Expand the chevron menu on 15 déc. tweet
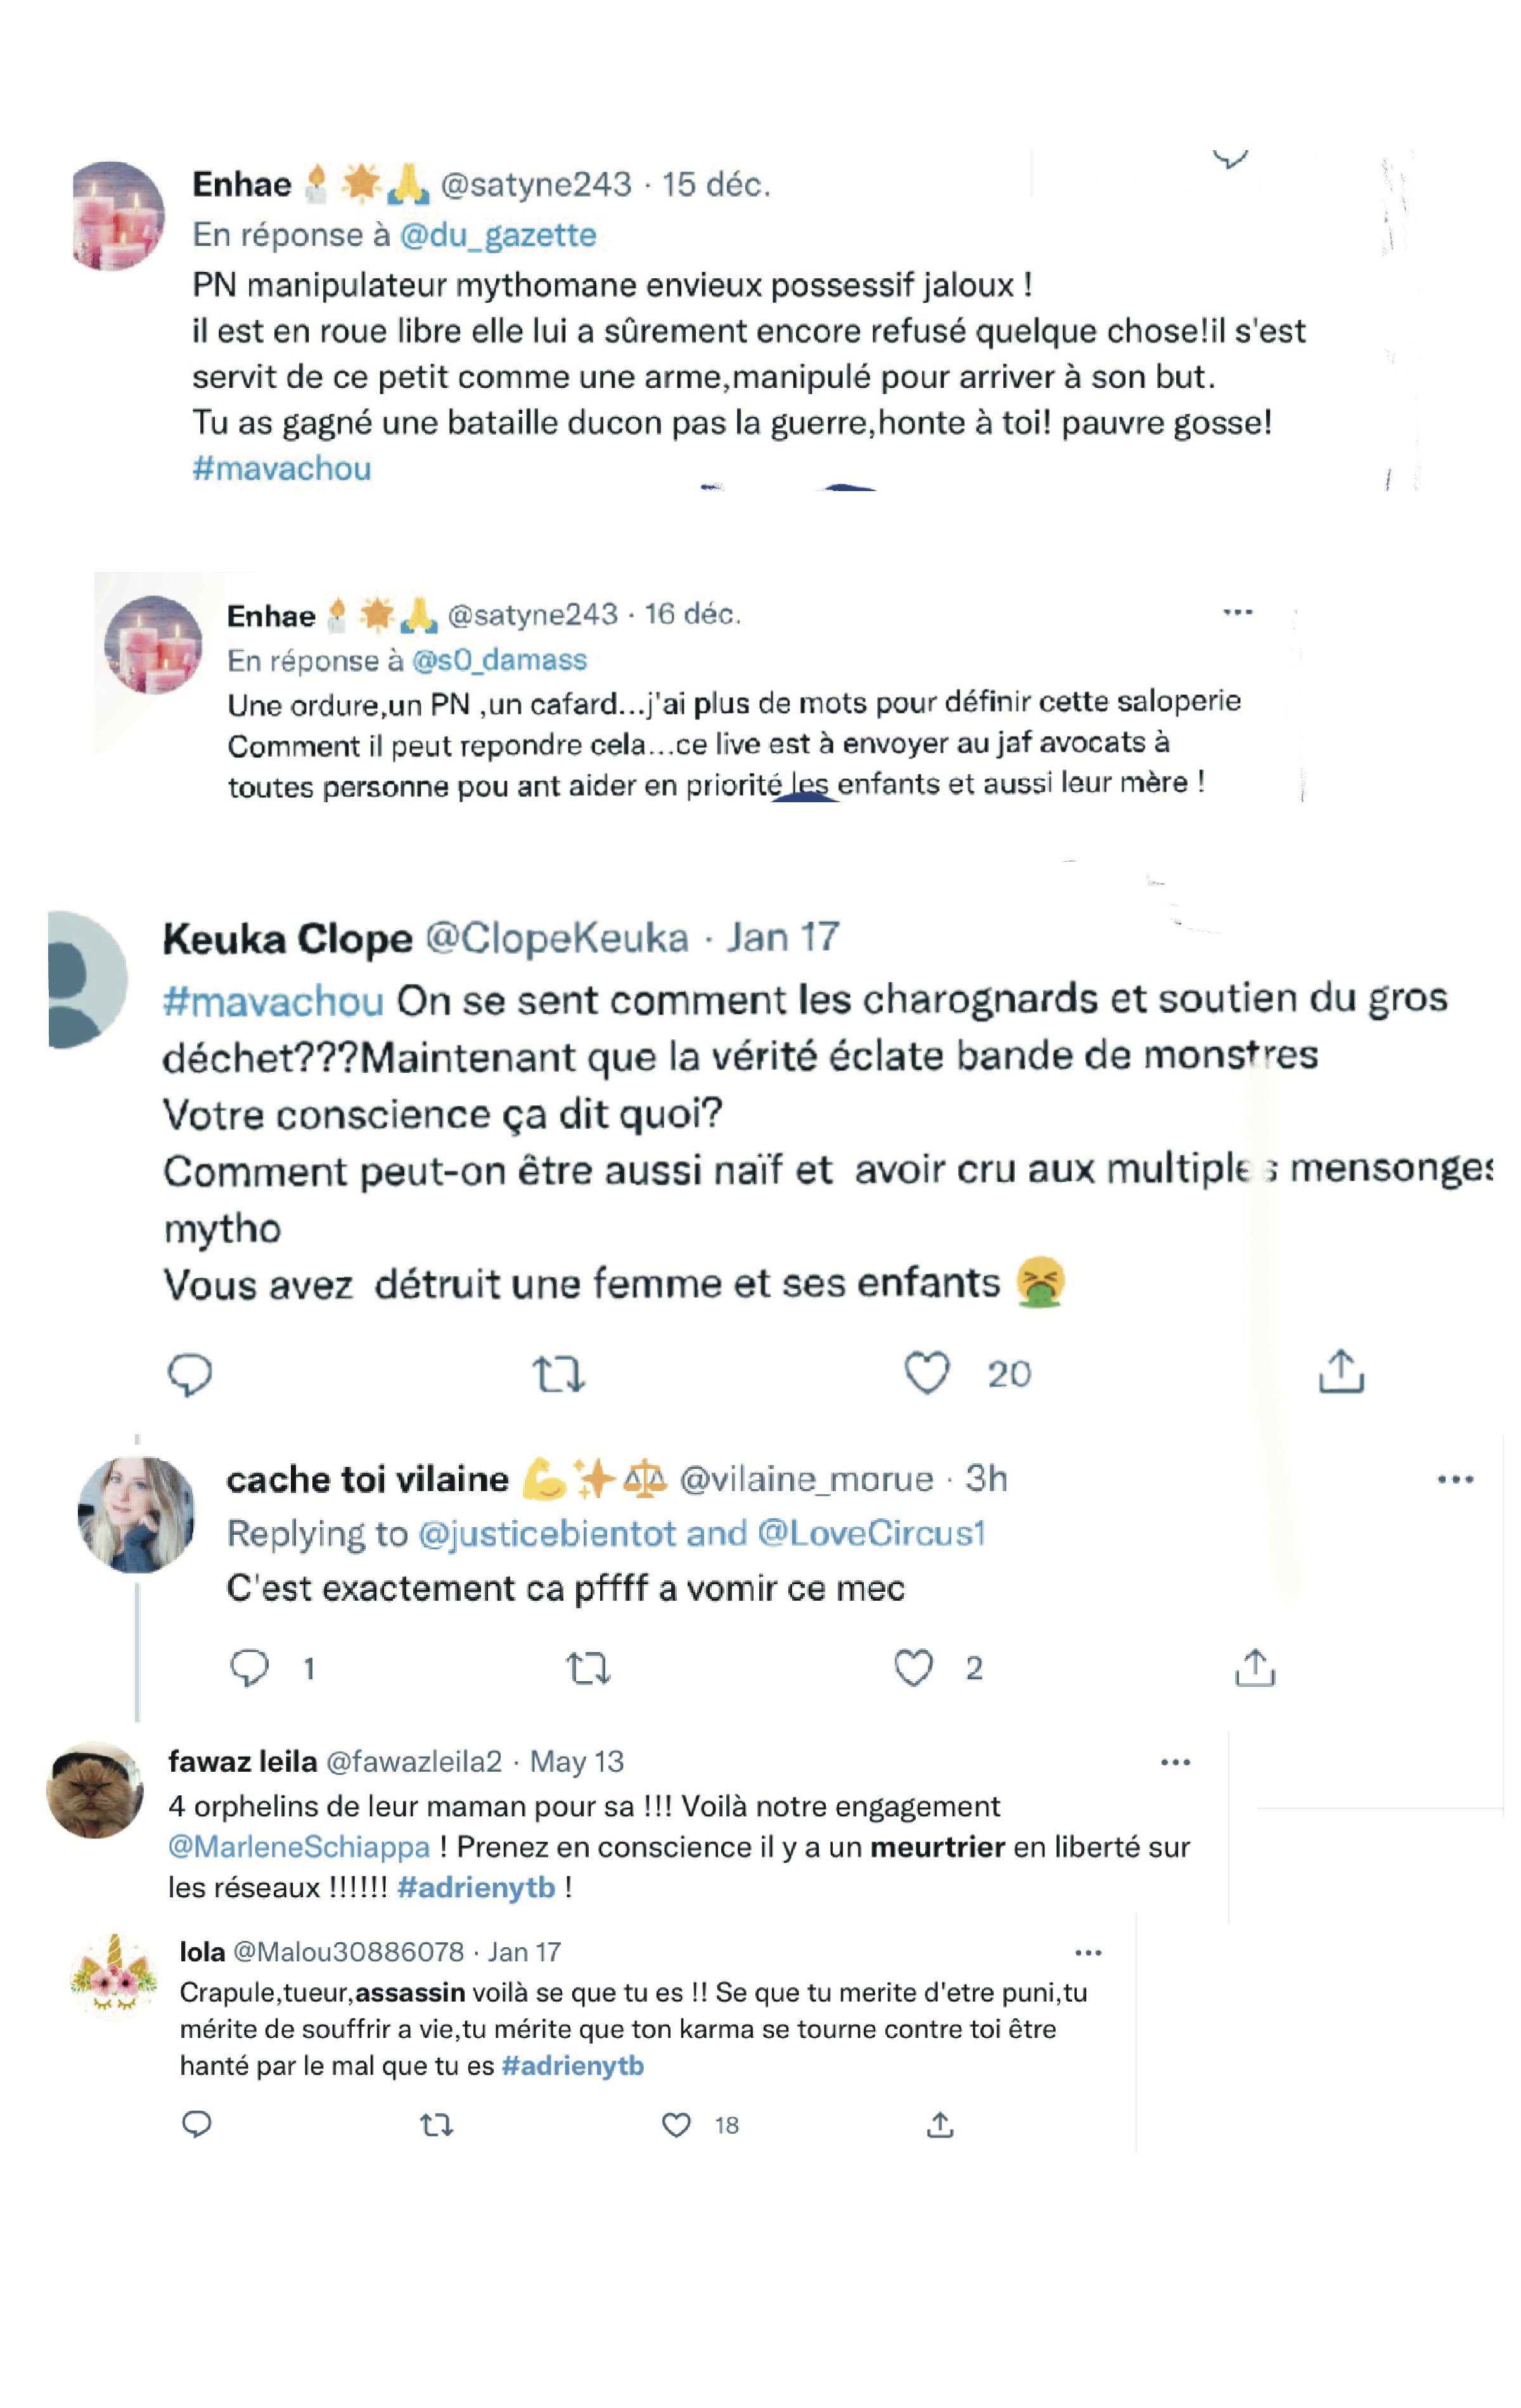1521x2408 pixels. pyautogui.click(x=1230, y=158)
